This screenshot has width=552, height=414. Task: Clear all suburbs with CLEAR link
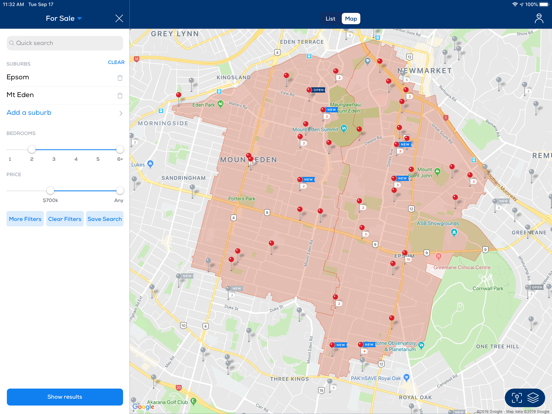tap(116, 62)
